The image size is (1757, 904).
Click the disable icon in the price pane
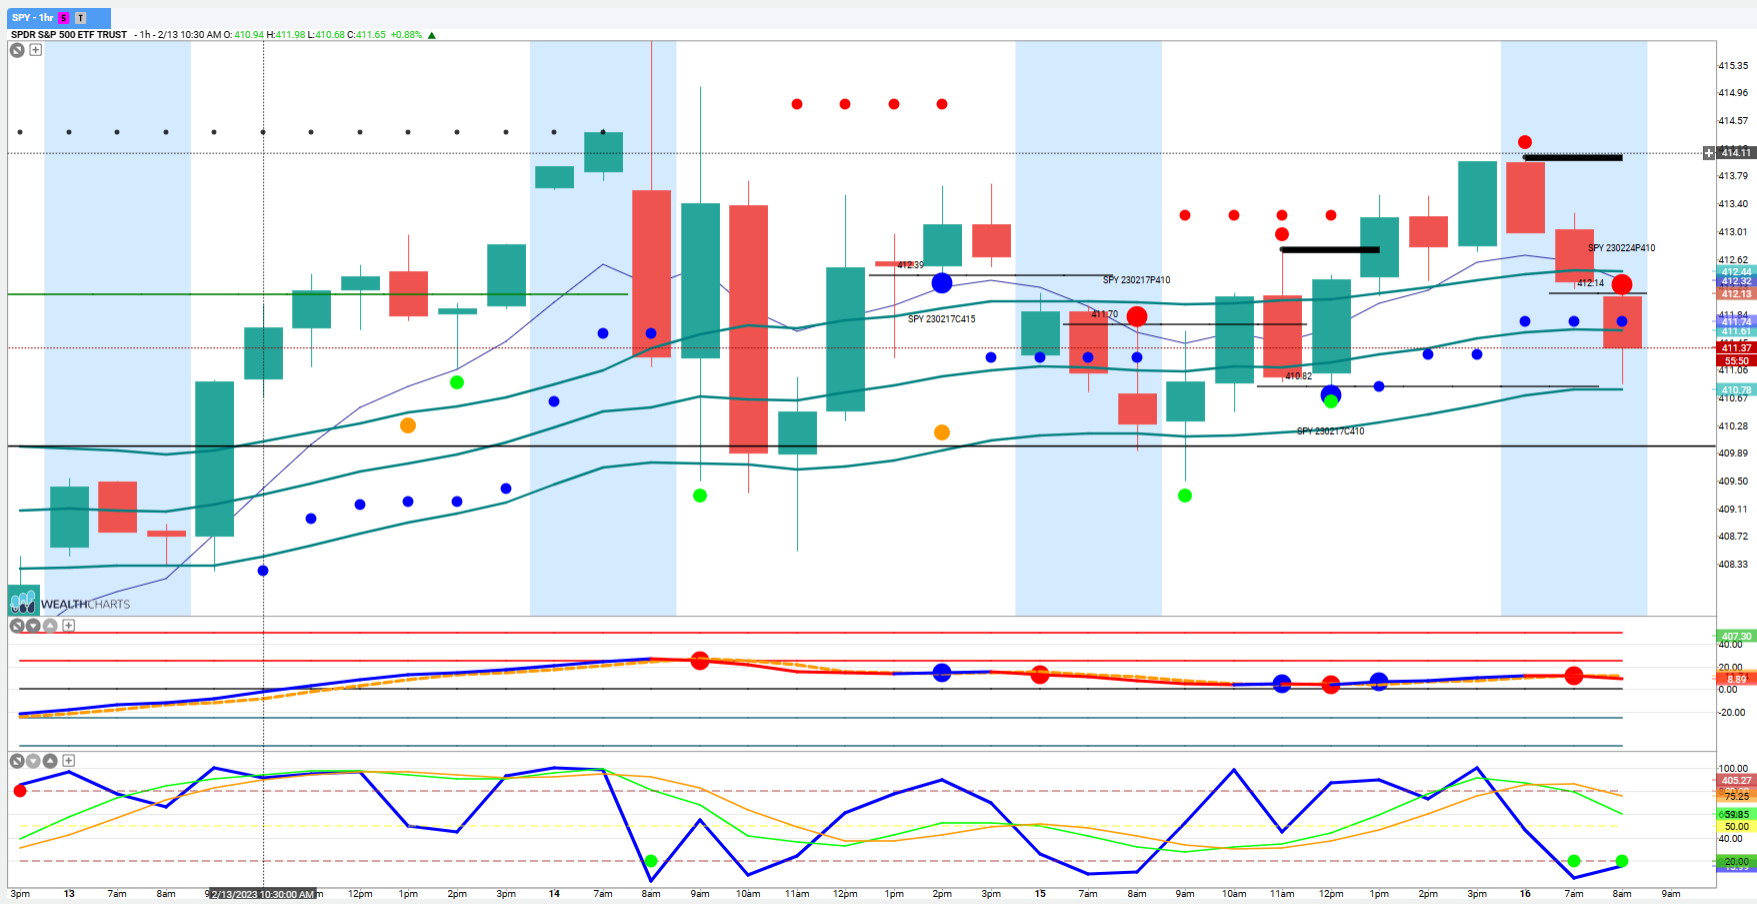coord(17,50)
